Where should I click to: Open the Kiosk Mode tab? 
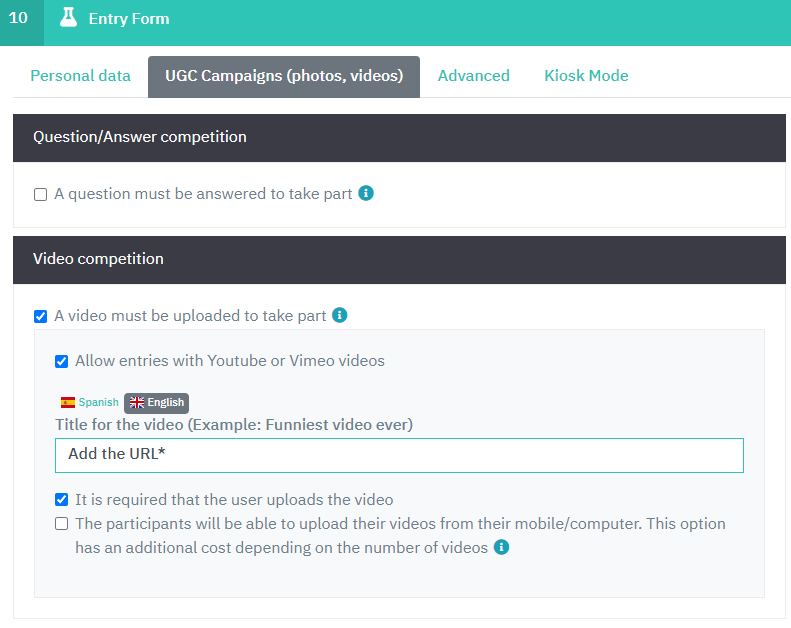tap(586, 76)
